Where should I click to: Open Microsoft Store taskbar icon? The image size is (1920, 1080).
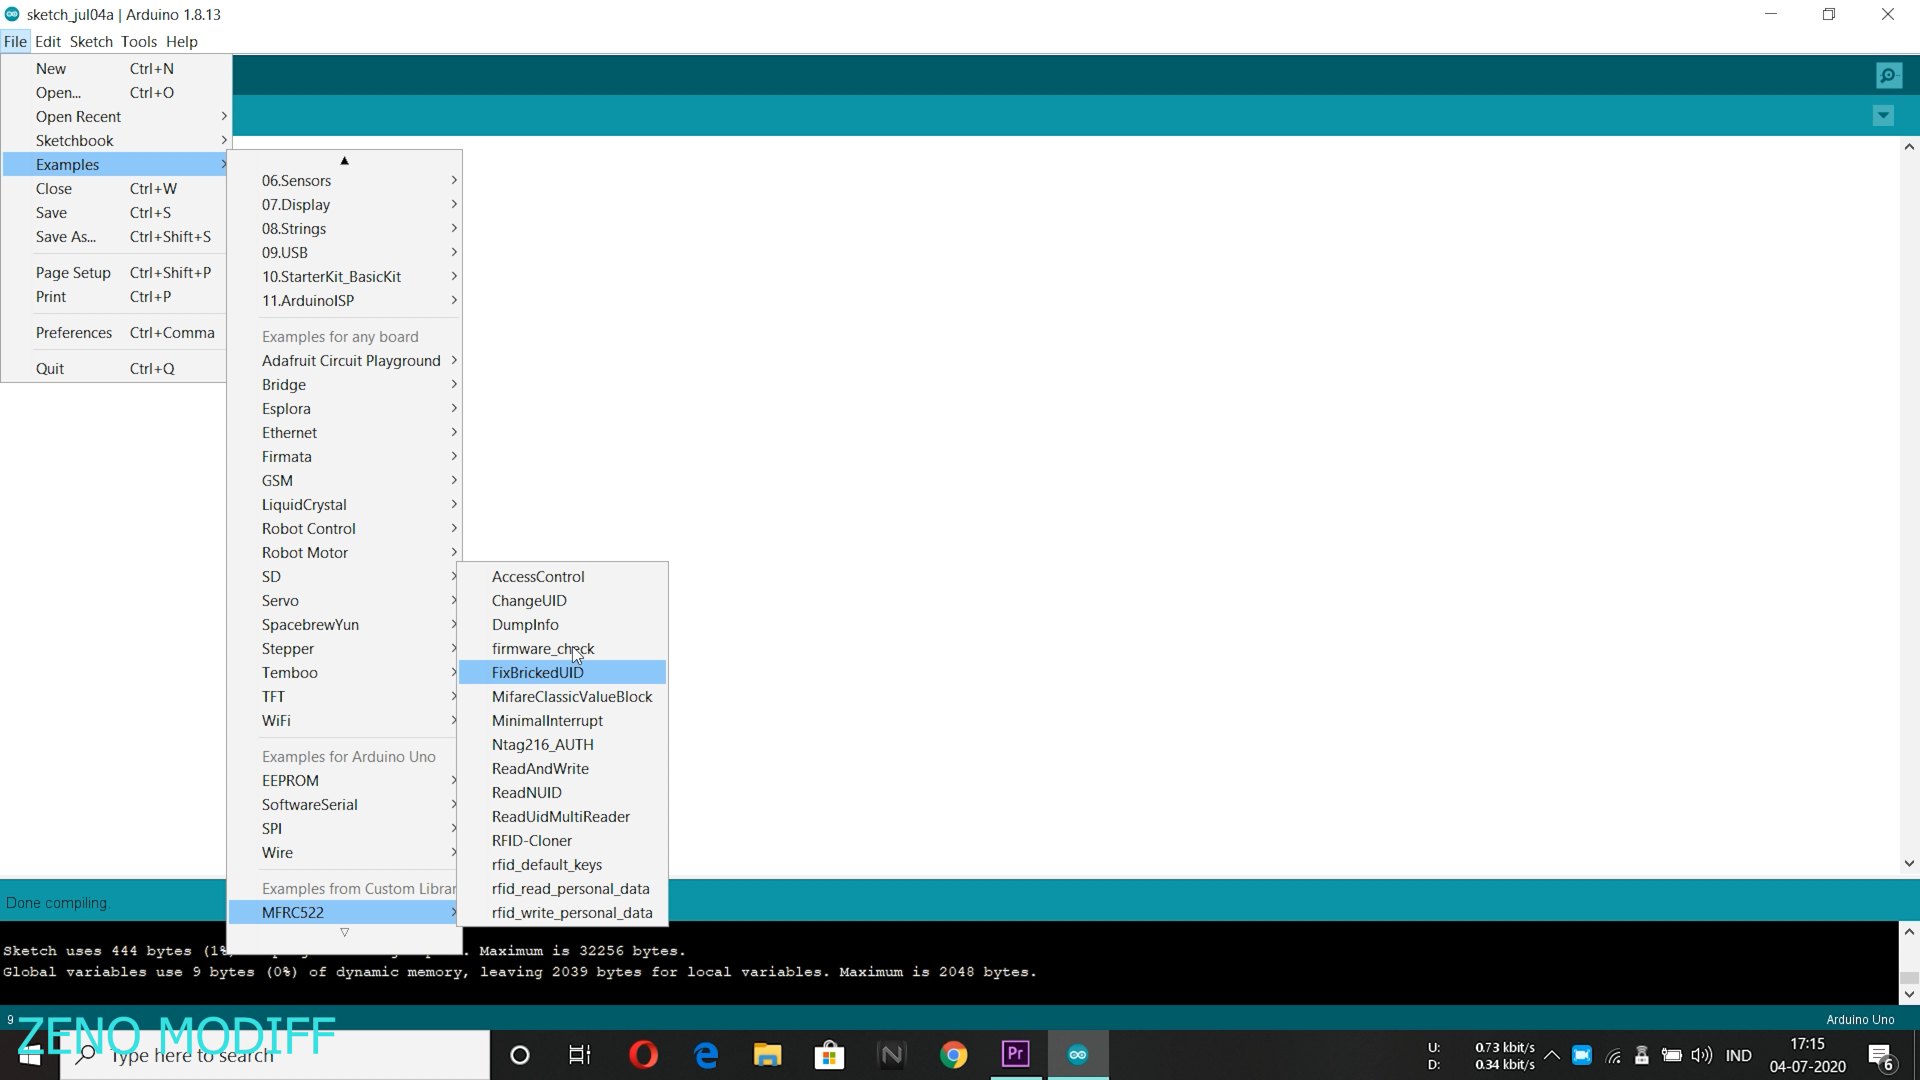pos(830,1055)
